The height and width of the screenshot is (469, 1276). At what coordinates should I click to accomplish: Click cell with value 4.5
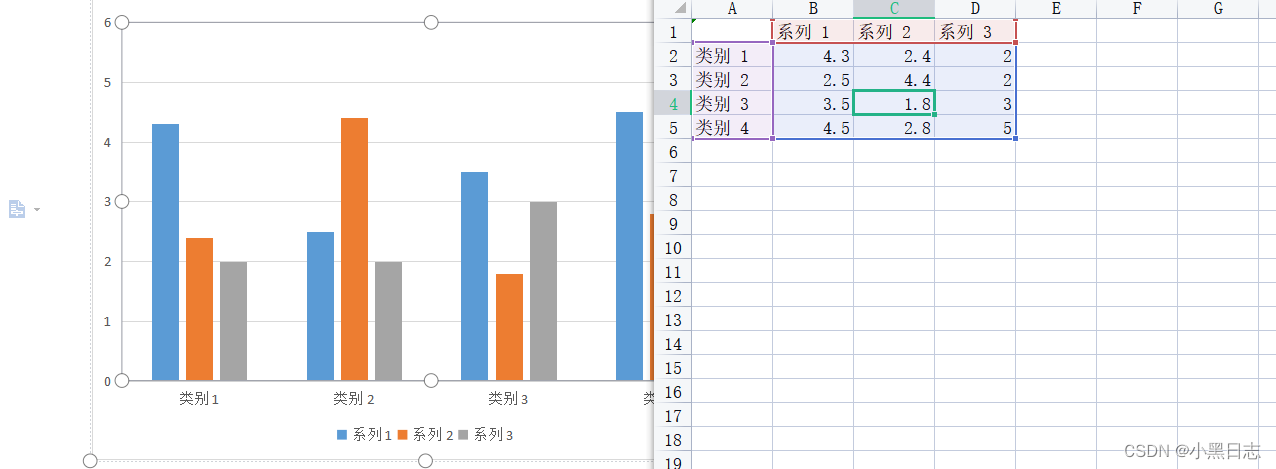click(813, 127)
